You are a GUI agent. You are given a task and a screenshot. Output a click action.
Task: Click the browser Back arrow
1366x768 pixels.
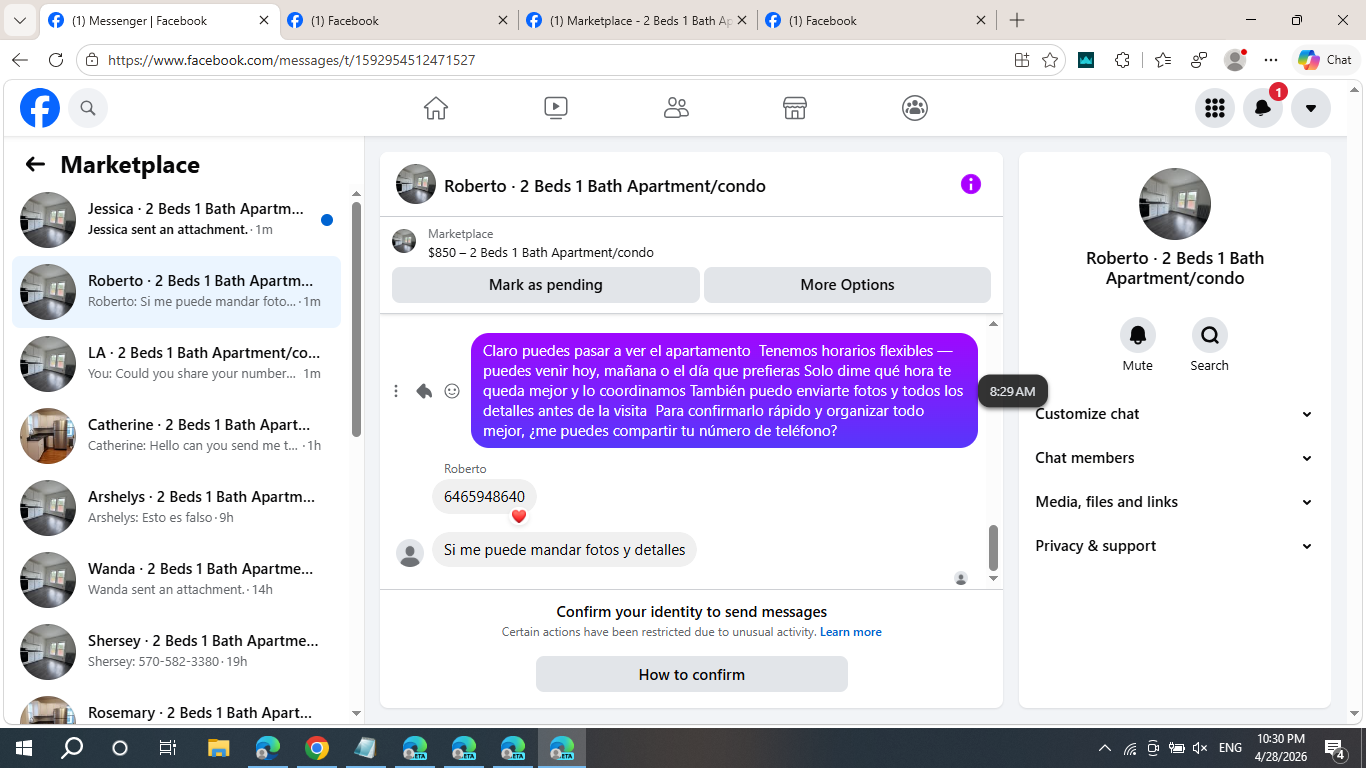(20, 60)
